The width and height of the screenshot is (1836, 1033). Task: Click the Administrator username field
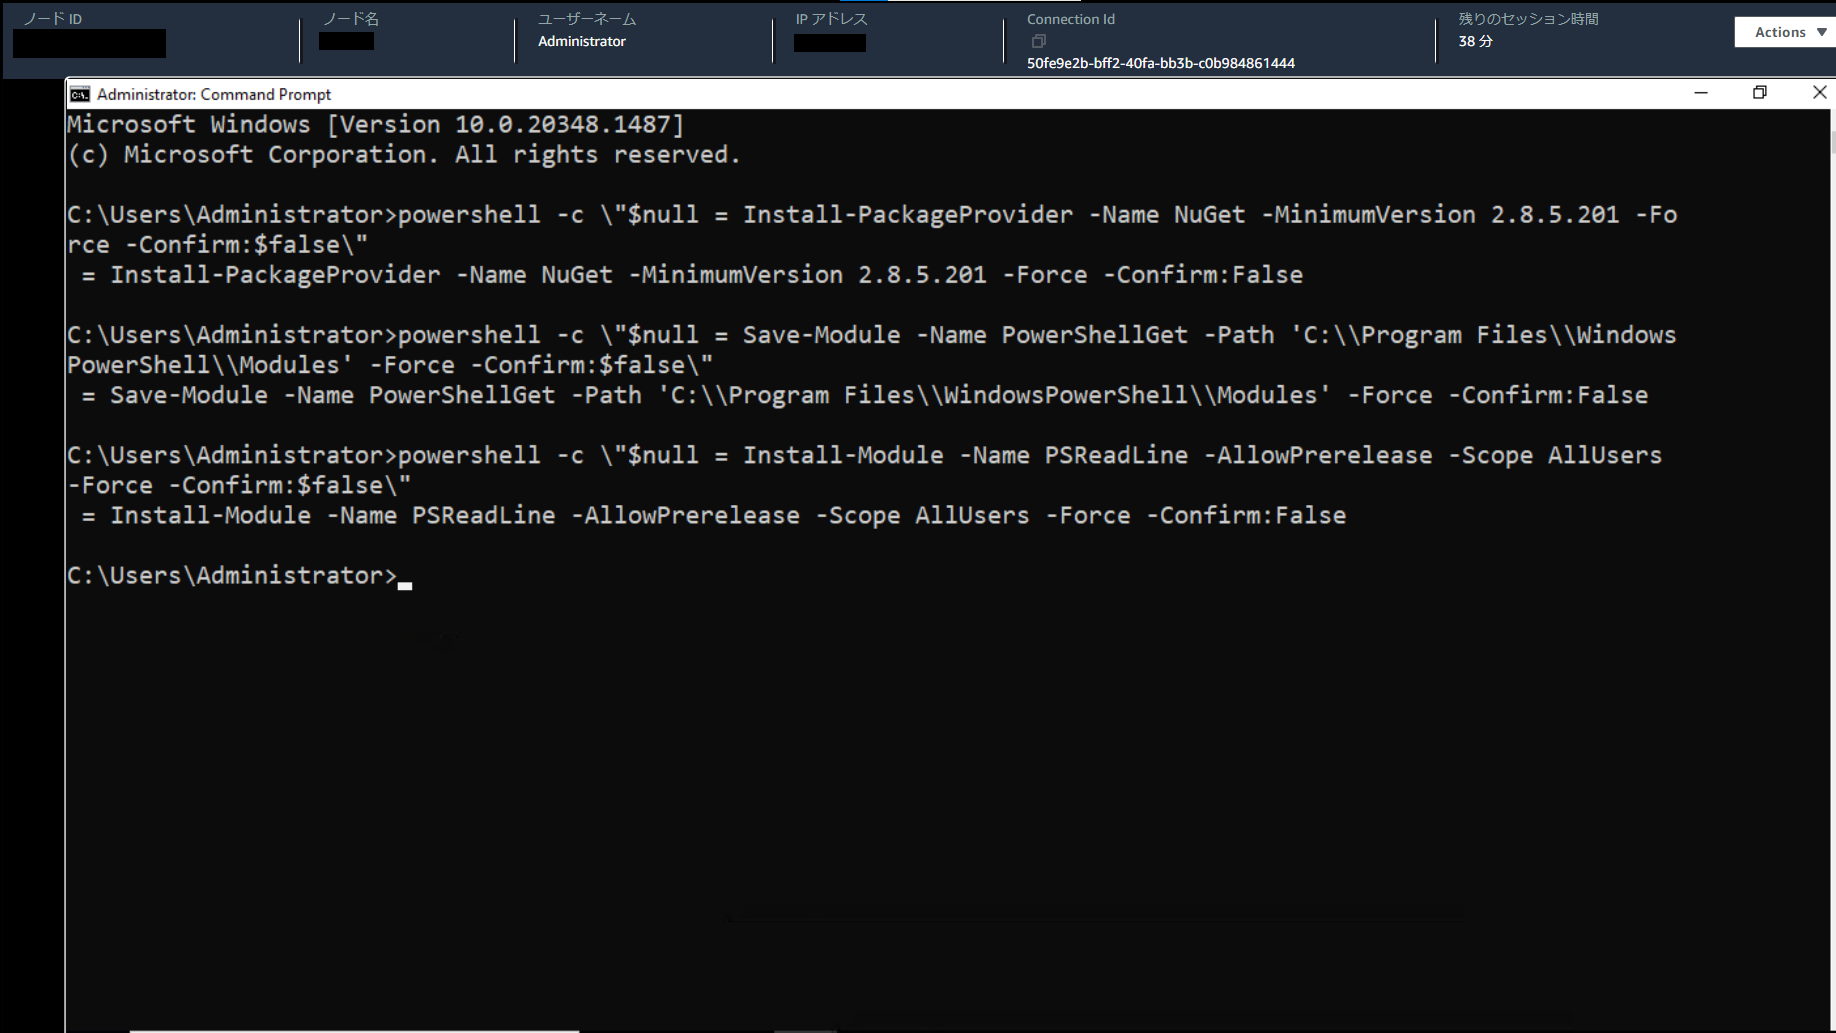pos(582,41)
